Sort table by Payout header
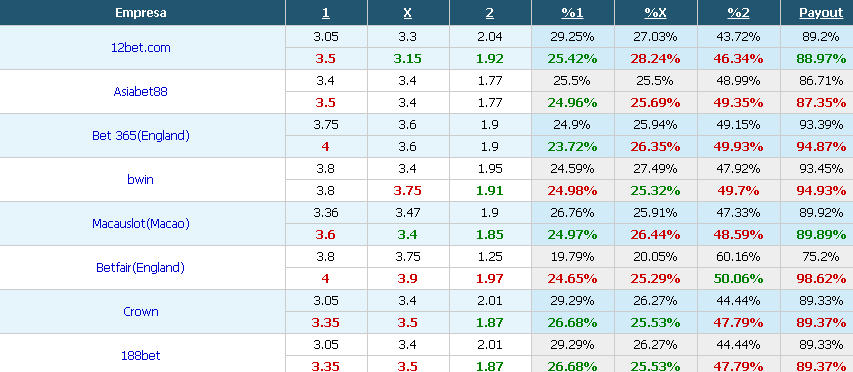The height and width of the screenshot is (372, 853). [821, 13]
